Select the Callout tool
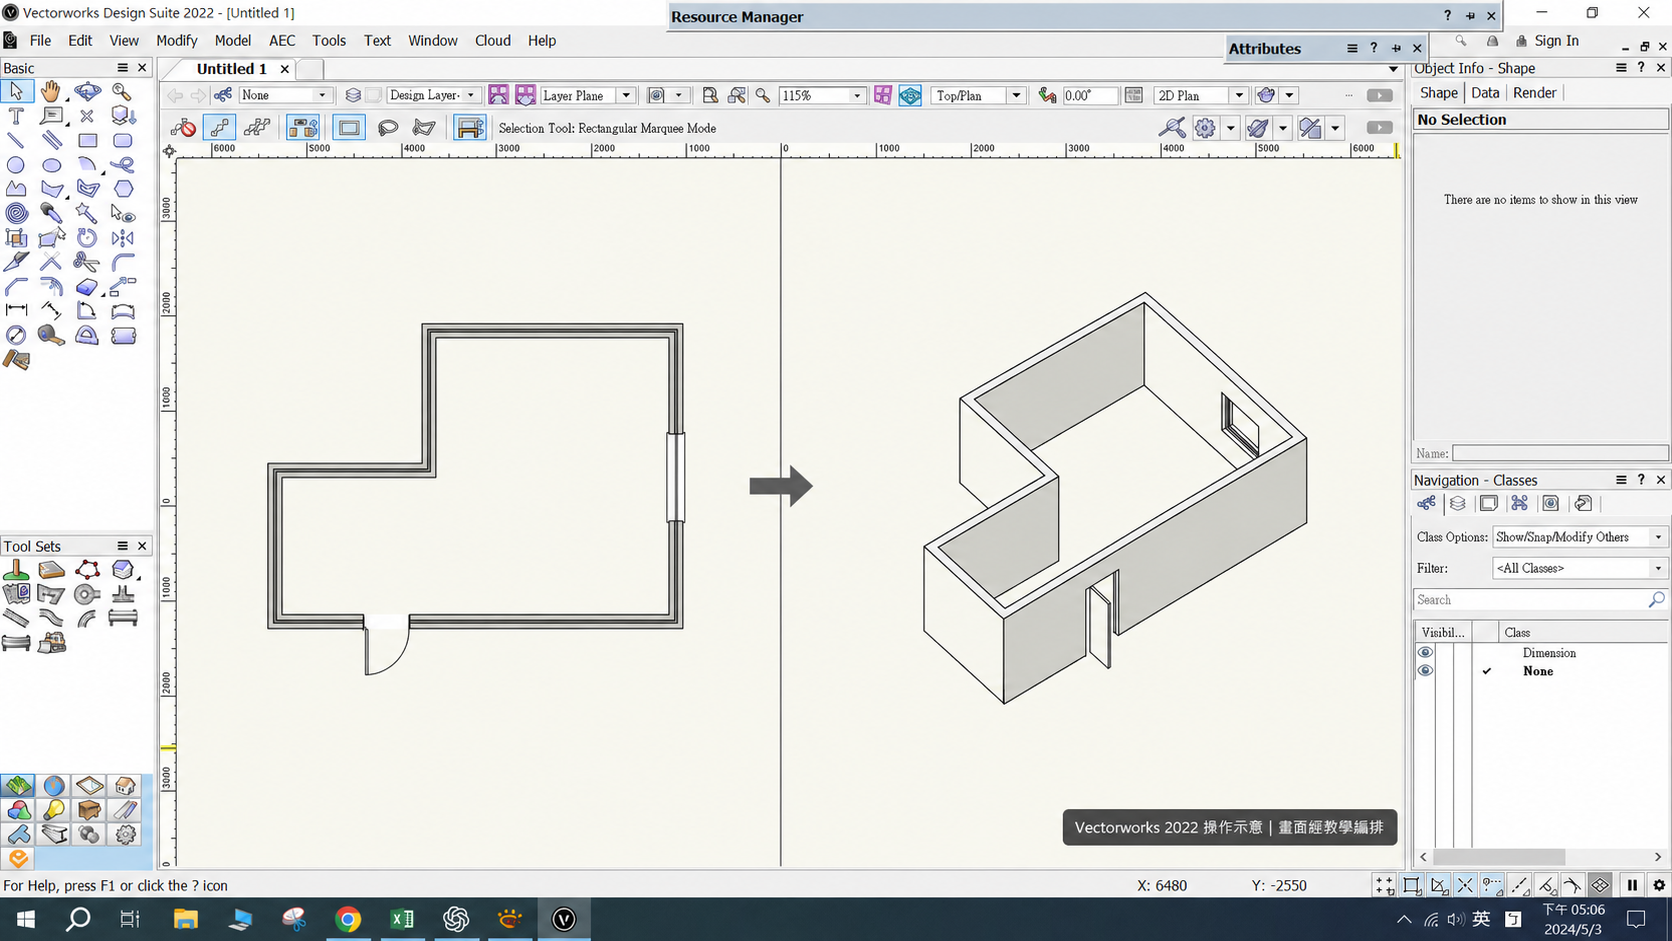Viewport: 1672px width, 941px height. 51,116
